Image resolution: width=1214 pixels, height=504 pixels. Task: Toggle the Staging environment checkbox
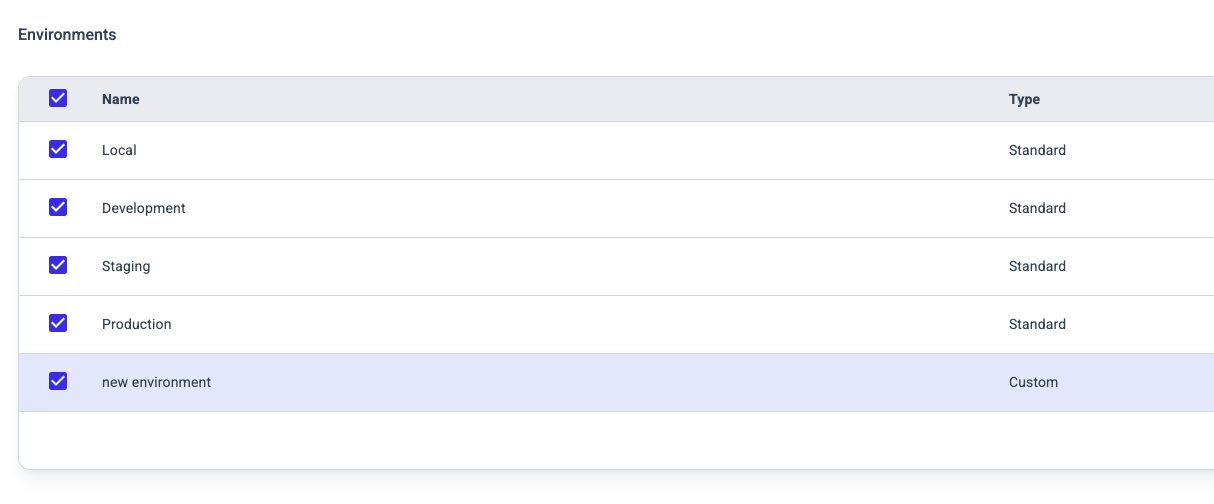tap(58, 265)
